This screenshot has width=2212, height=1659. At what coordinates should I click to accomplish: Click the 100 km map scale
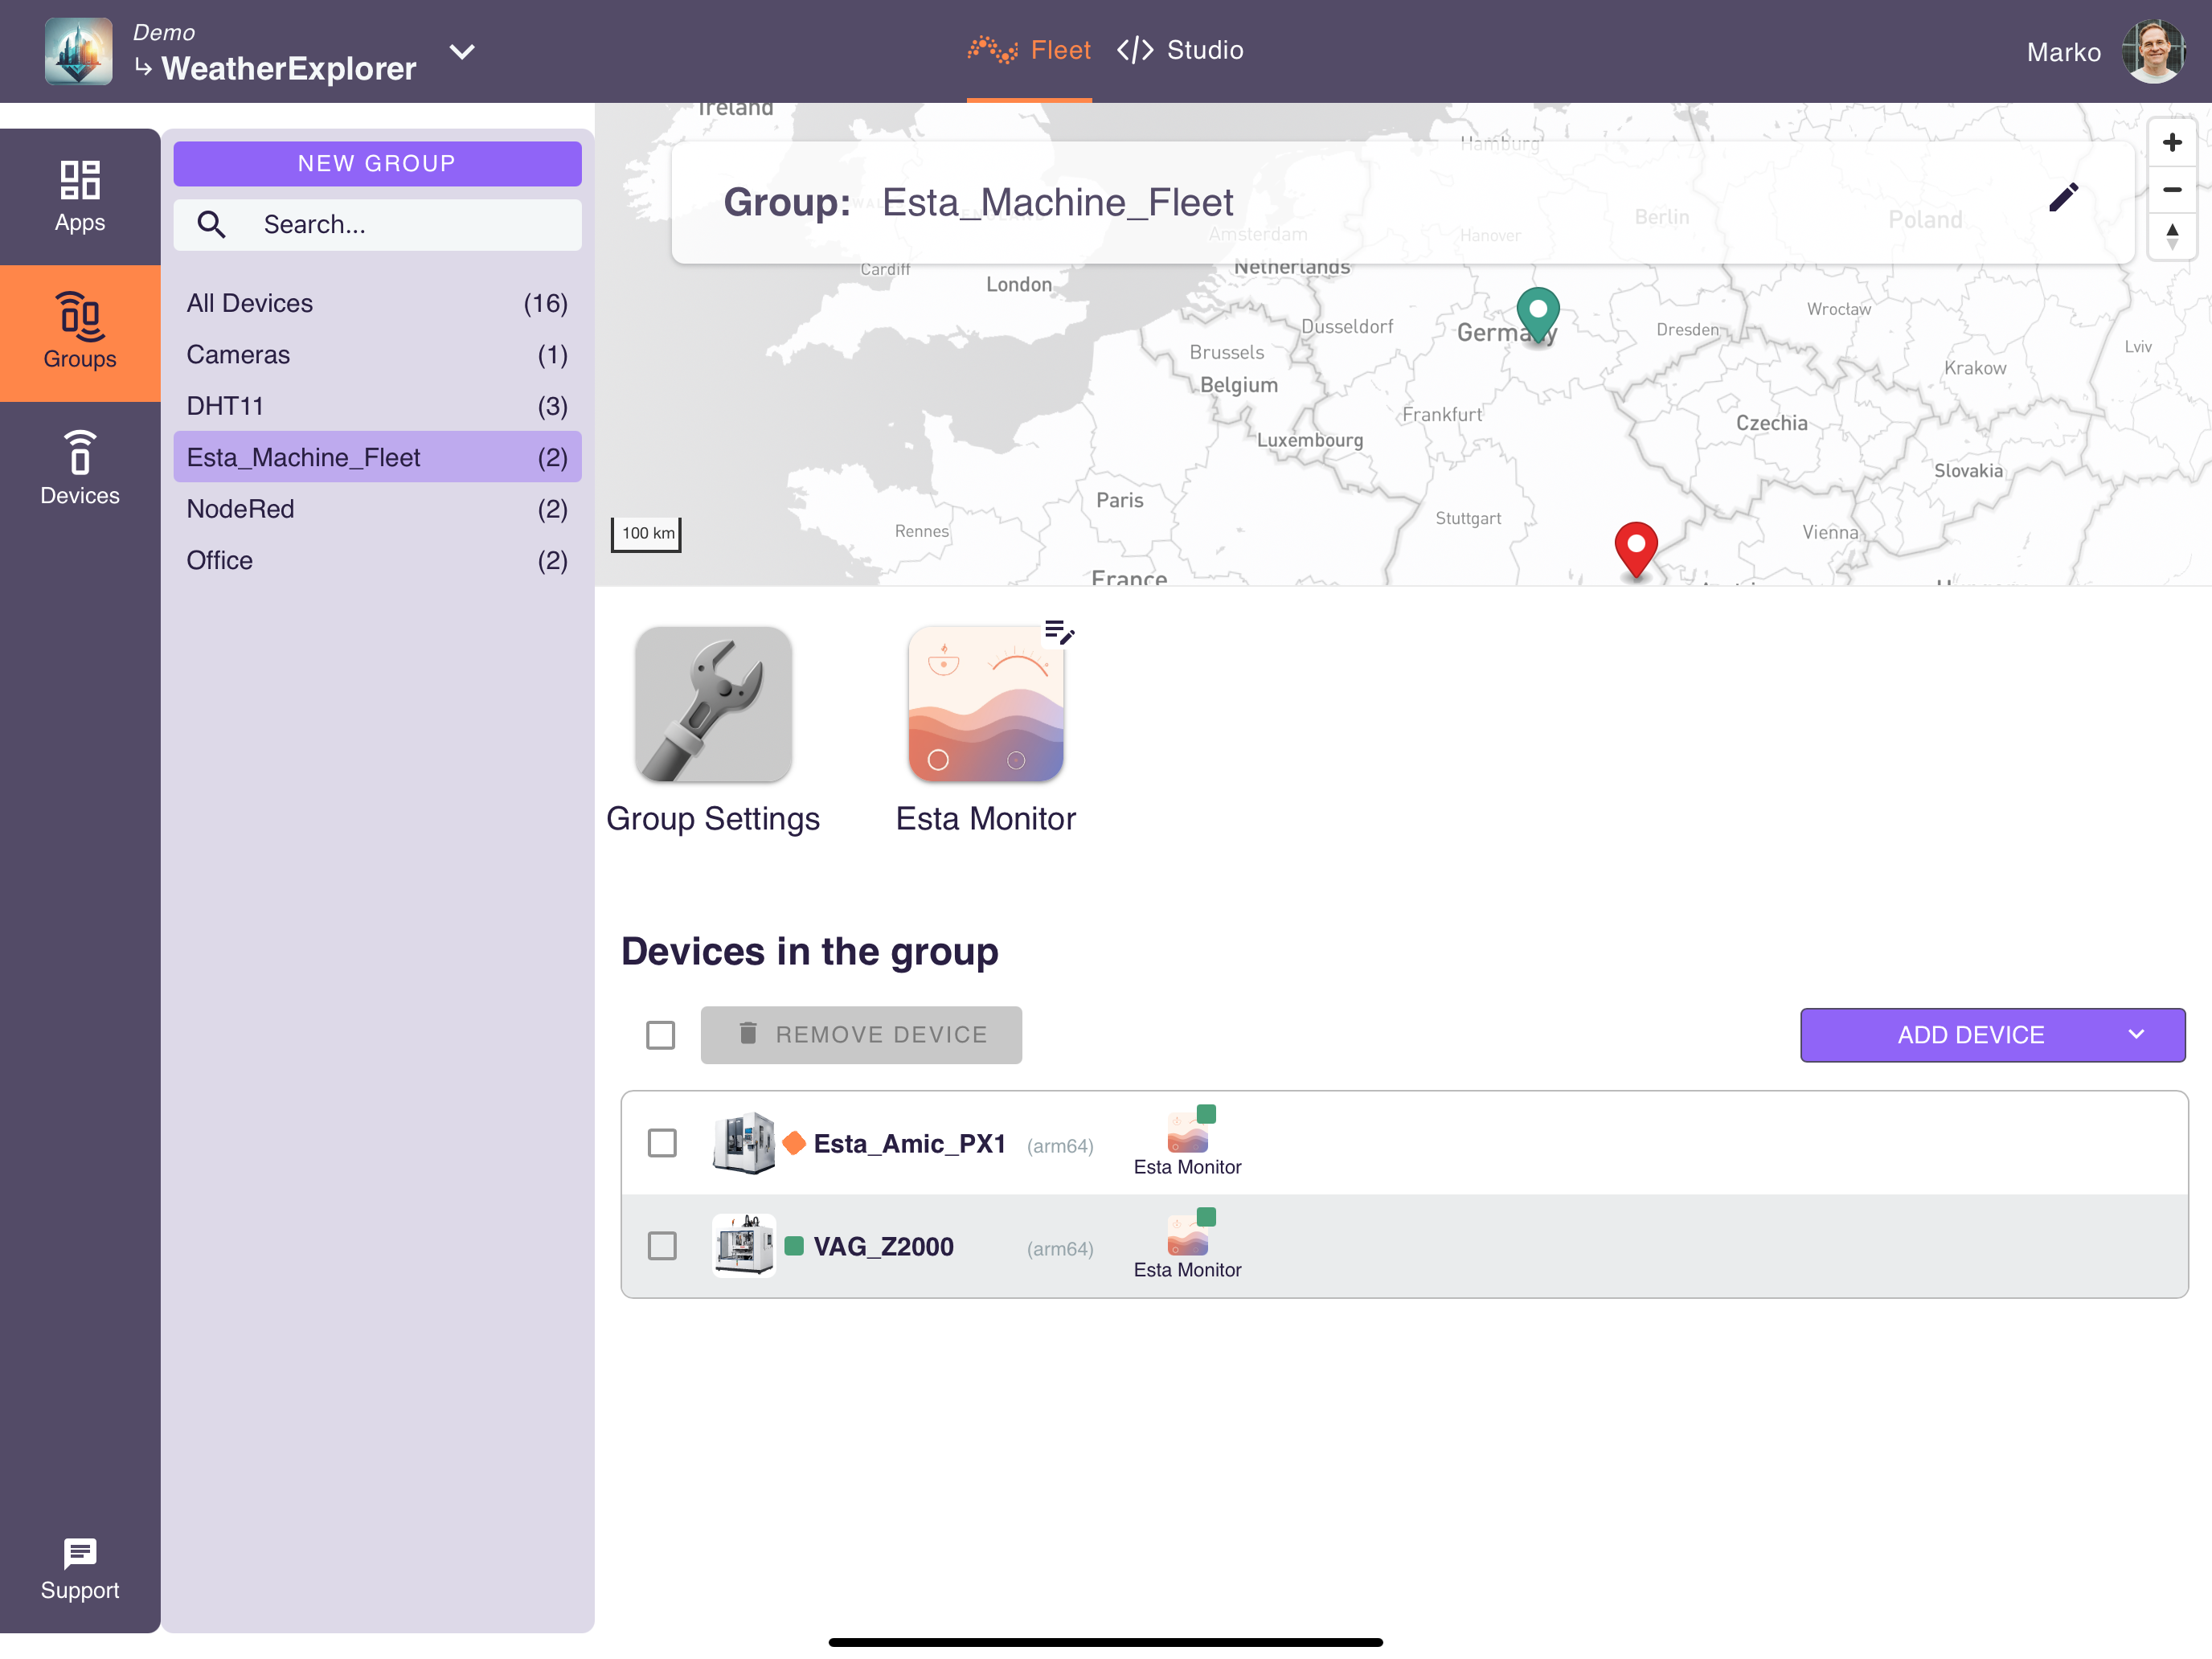click(x=646, y=534)
